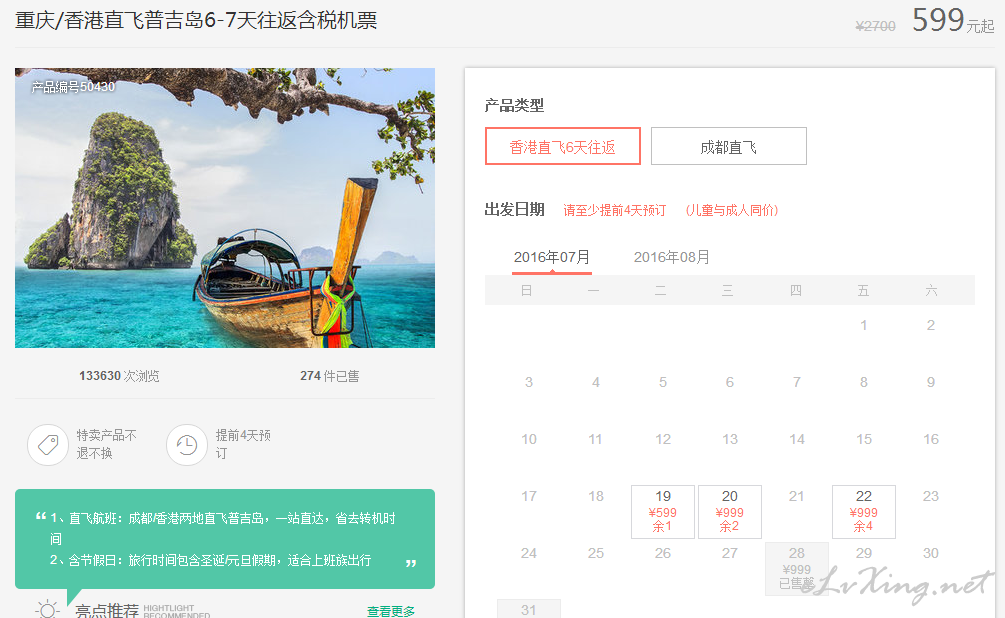
Task: Click the closing quotation mark icon
Action: point(411,563)
